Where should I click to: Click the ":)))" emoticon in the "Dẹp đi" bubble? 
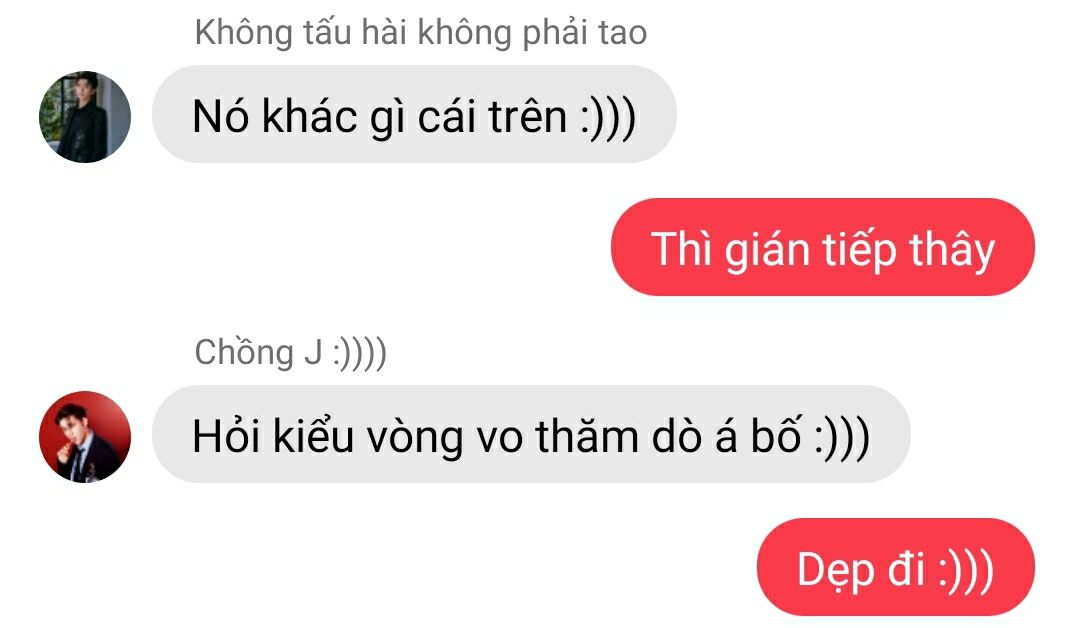pos(961,570)
